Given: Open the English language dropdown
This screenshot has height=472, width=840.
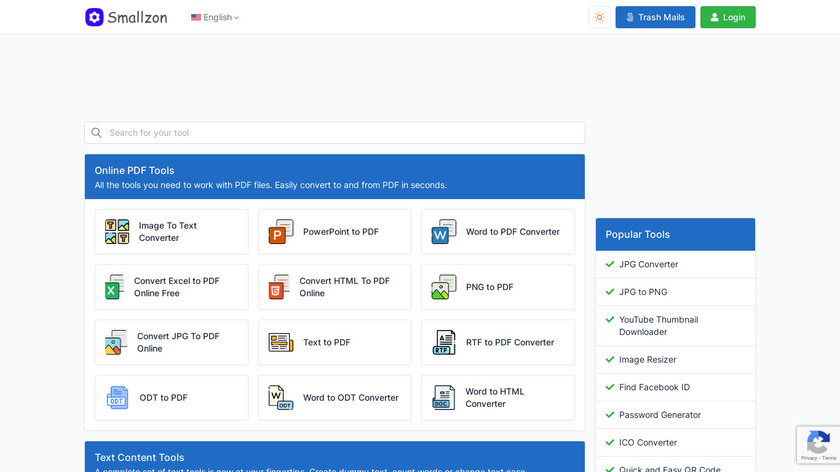Looking at the screenshot, I should [x=215, y=17].
